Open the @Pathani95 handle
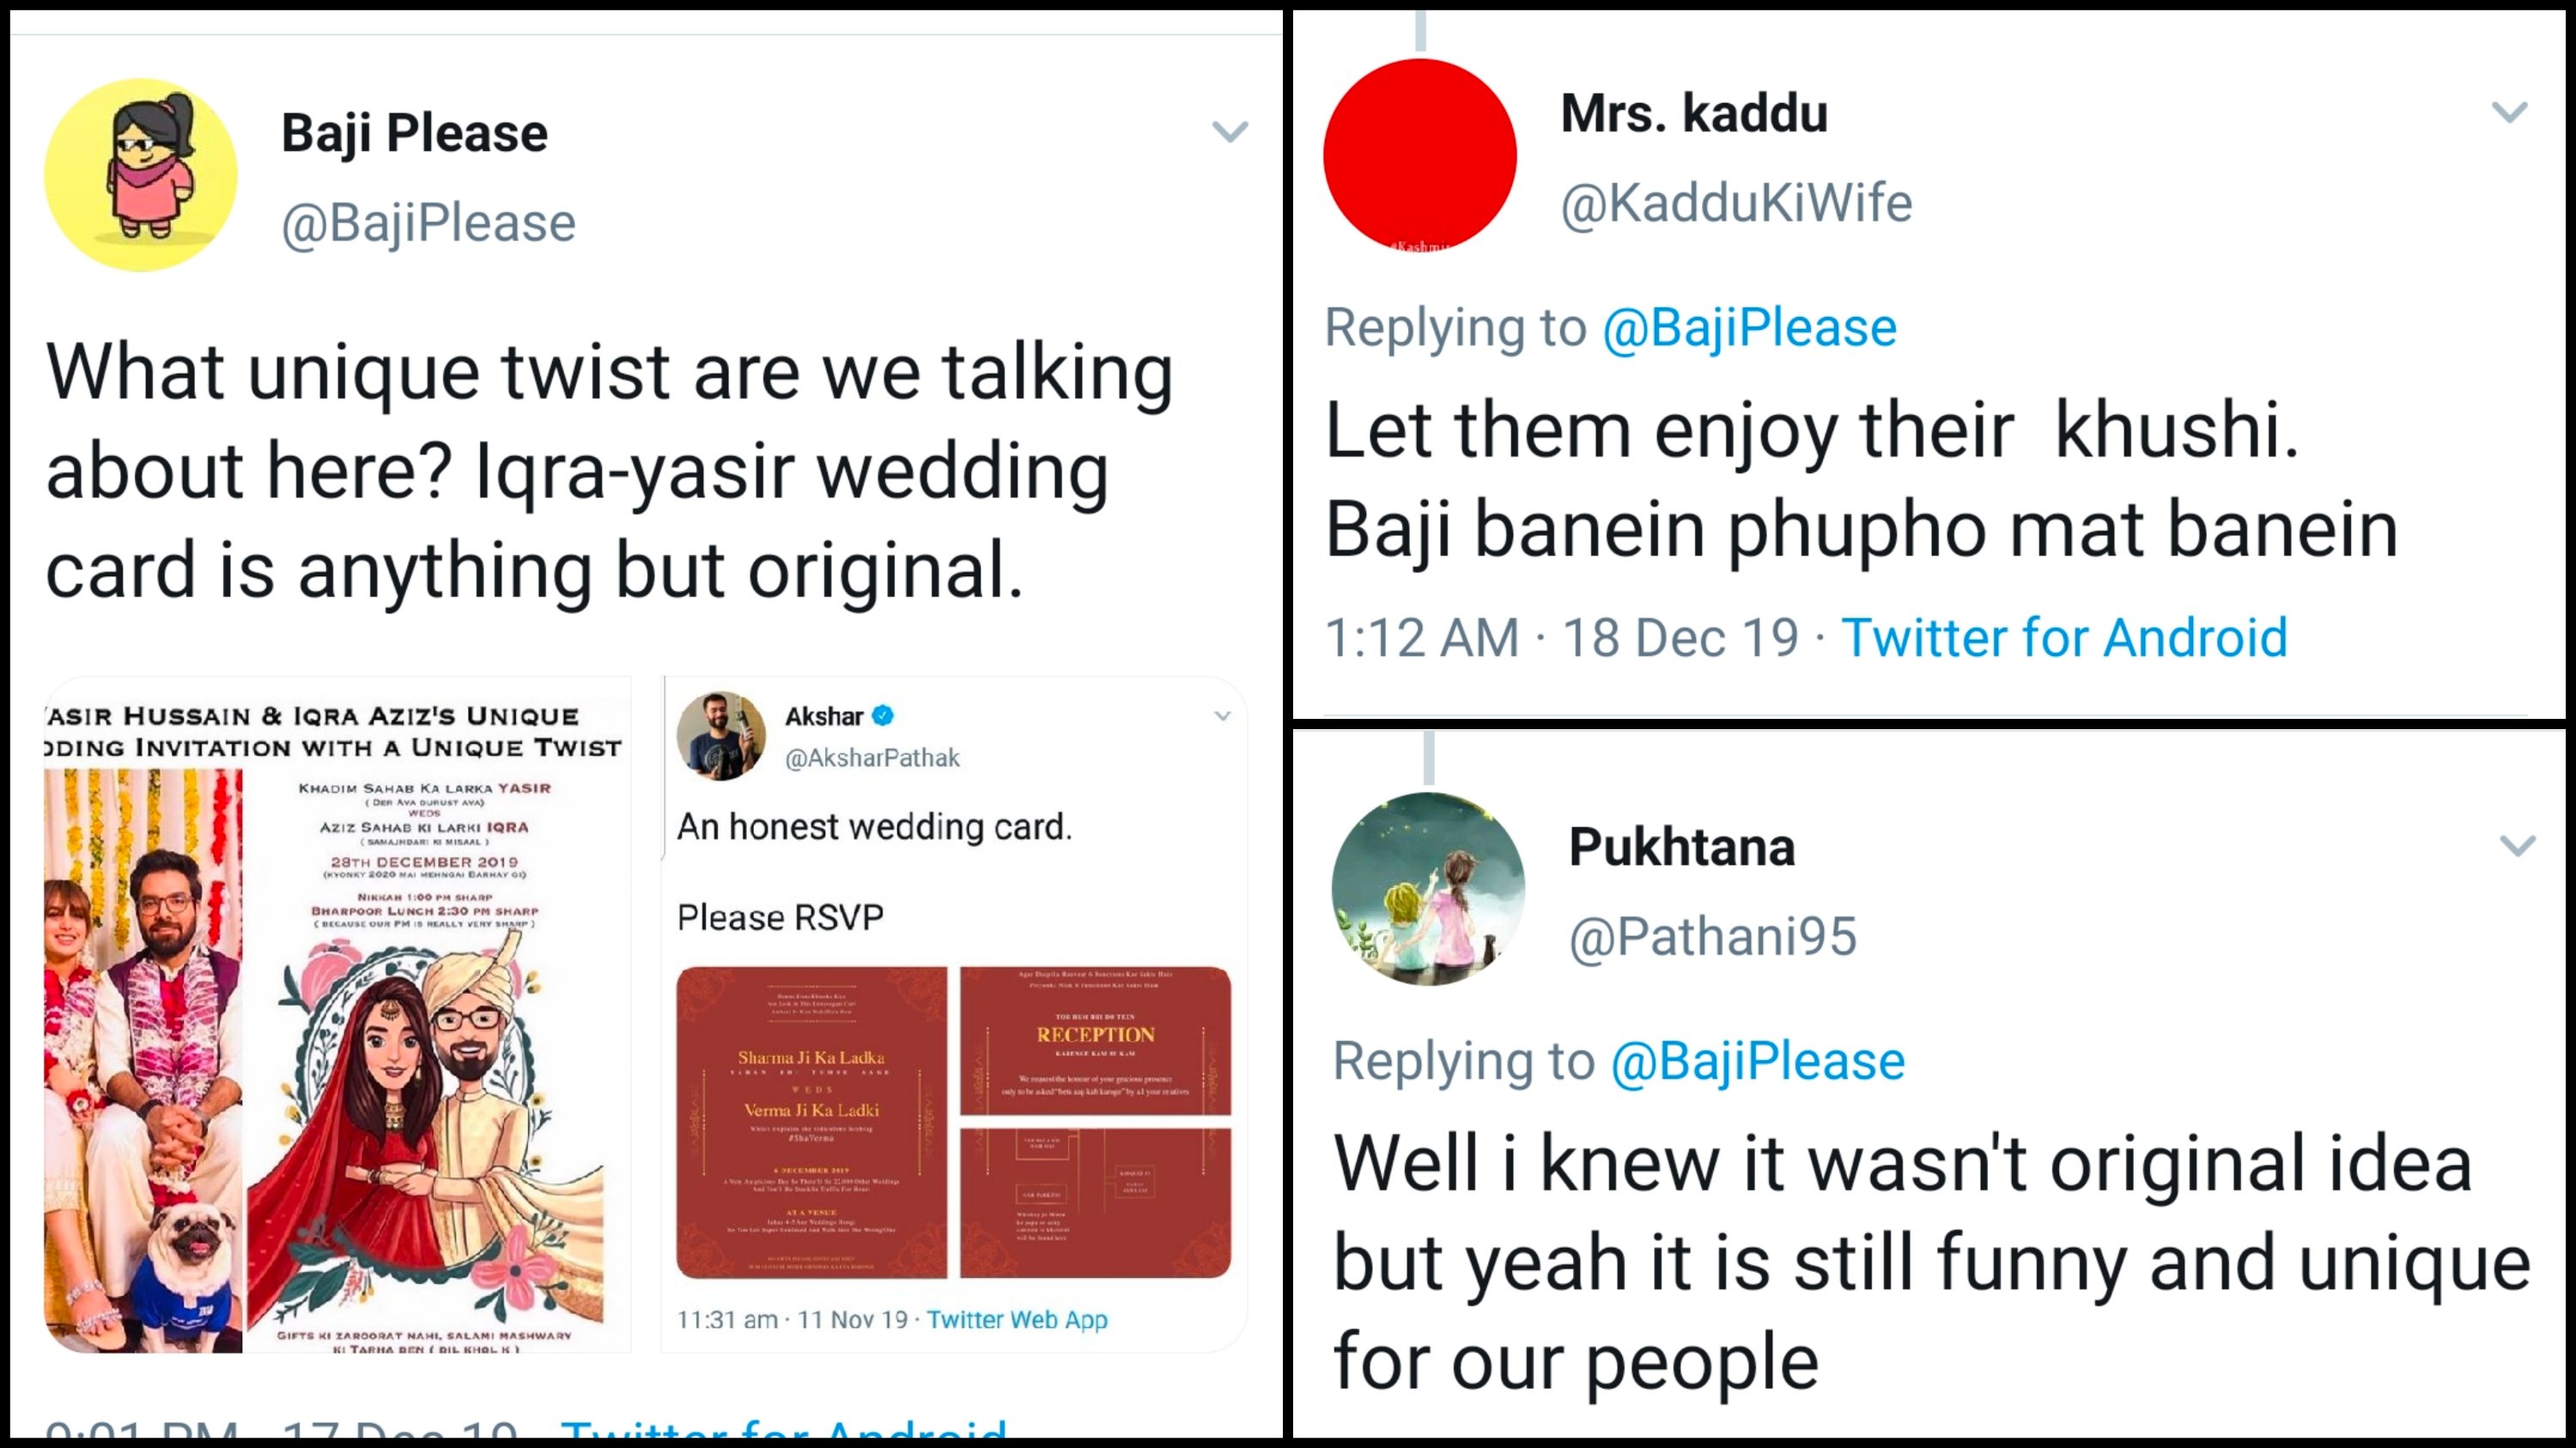The image size is (2576, 1448). (x=1712, y=937)
